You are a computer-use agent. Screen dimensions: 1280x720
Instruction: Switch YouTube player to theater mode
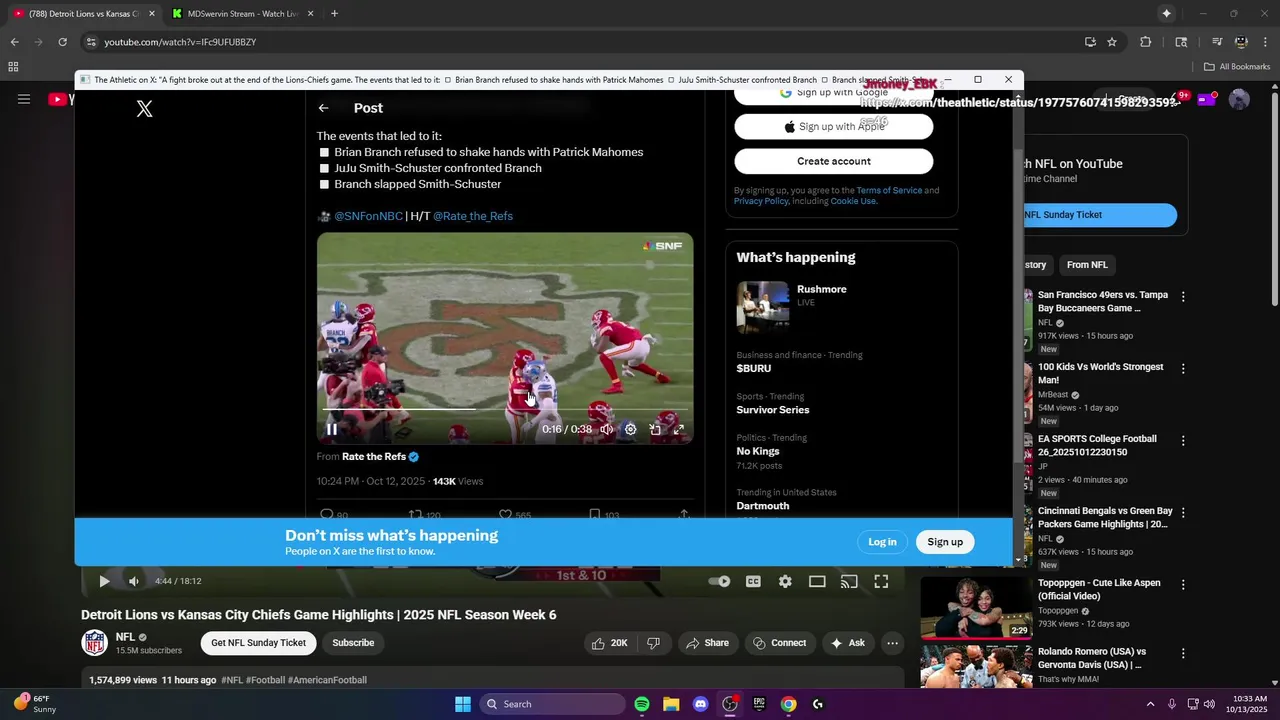[x=817, y=581]
